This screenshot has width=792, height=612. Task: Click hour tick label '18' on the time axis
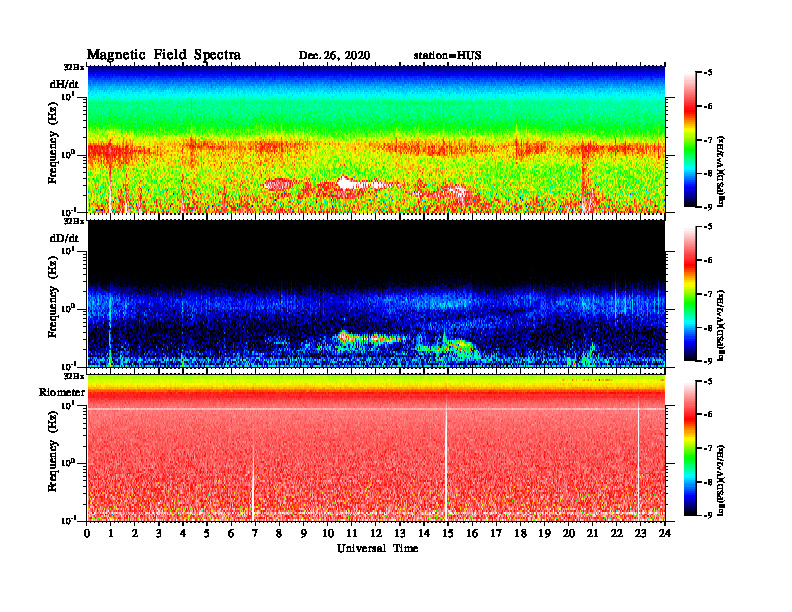tap(520, 533)
